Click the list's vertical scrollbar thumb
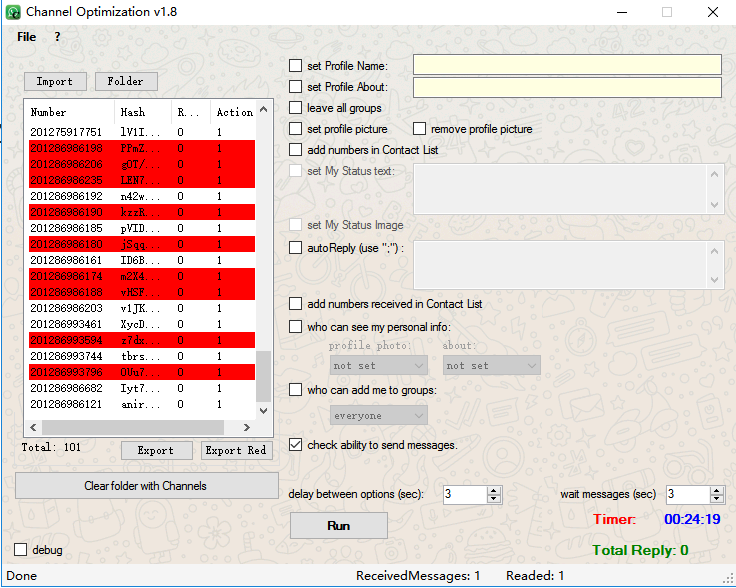 [x=263, y=376]
